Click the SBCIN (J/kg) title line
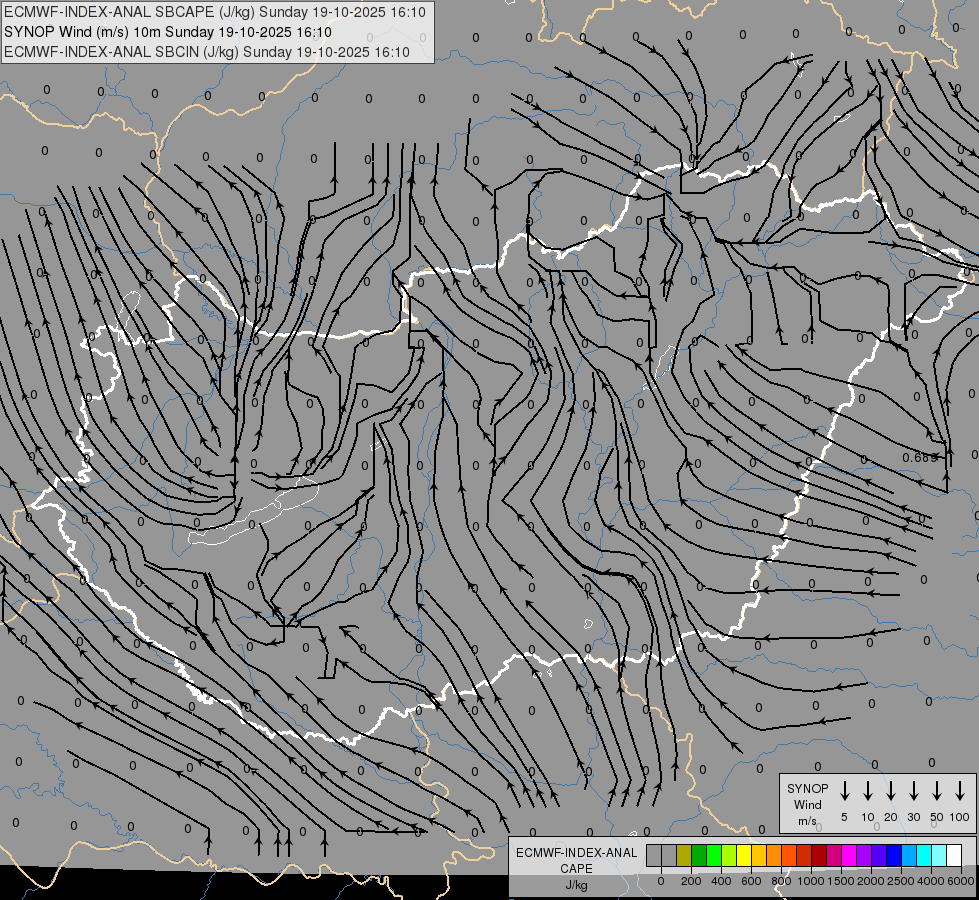 point(207,52)
